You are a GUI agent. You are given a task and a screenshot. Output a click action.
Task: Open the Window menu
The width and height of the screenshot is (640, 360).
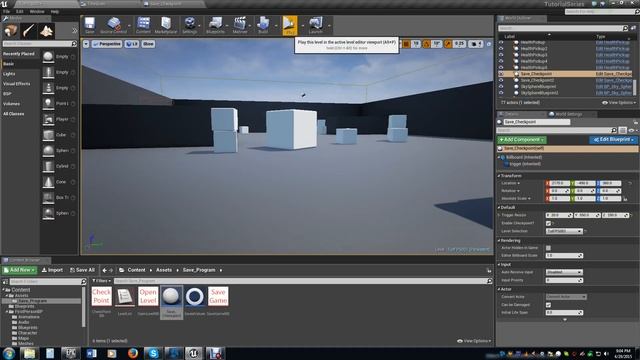[37, 11]
